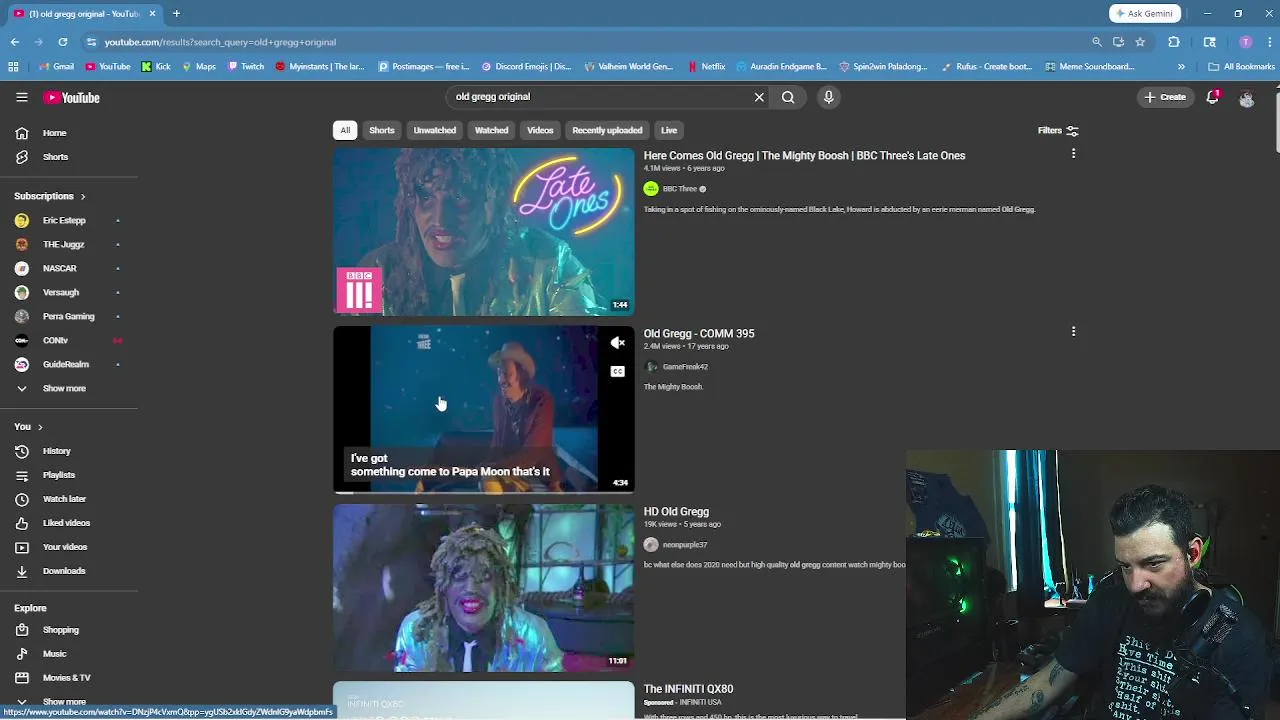Go to the YouTube logo home
Screen dimensions: 1280x720
click(x=71, y=97)
